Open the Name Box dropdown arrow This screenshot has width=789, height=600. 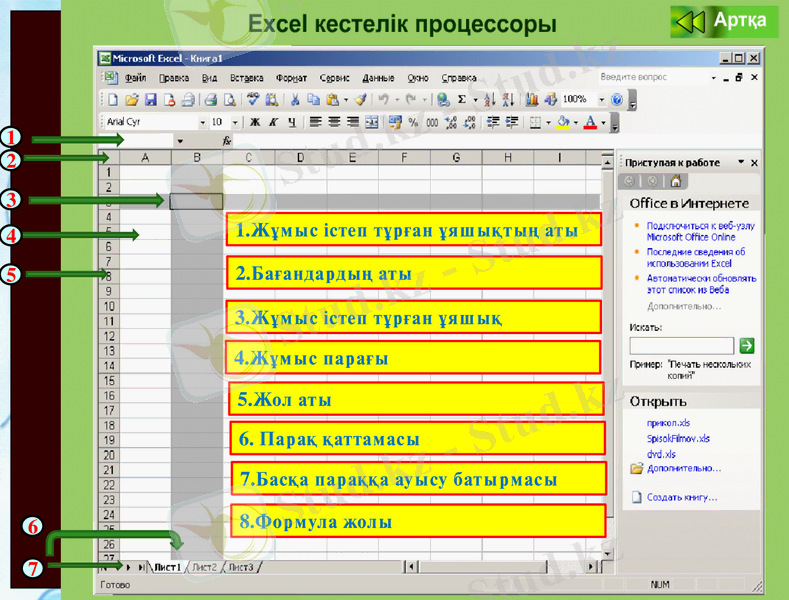pyautogui.click(x=180, y=142)
